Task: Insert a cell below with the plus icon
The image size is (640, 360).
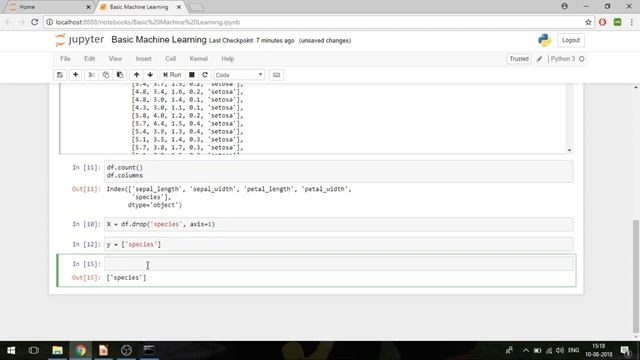Action: (x=75, y=75)
